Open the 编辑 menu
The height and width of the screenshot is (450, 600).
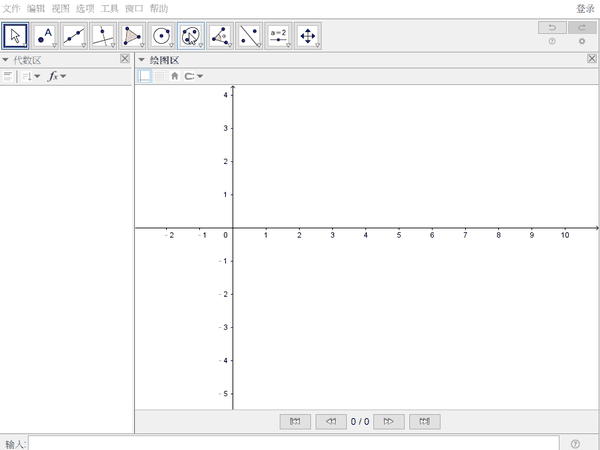pyautogui.click(x=36, y=8)
